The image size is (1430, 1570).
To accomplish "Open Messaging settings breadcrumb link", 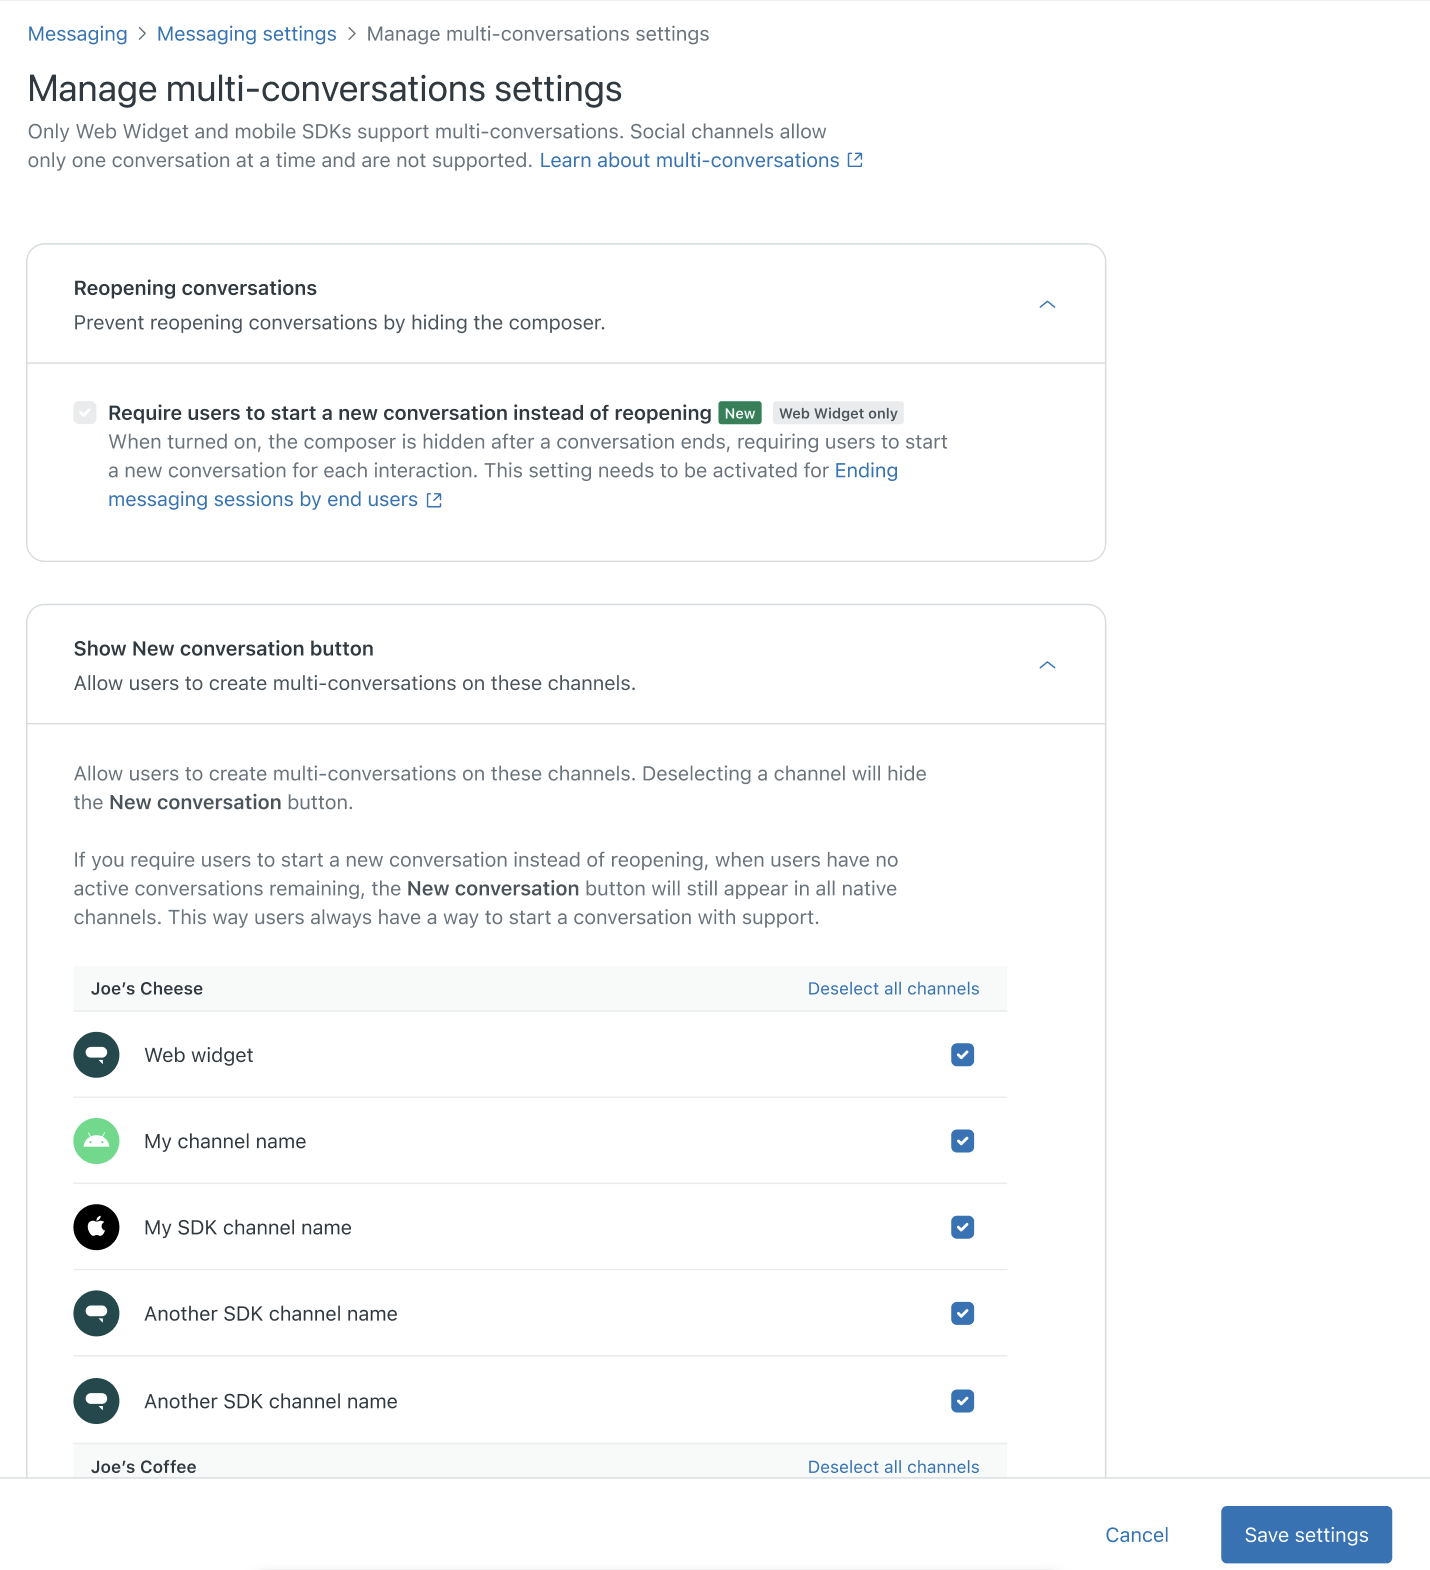I will click(x=246, y=34).
